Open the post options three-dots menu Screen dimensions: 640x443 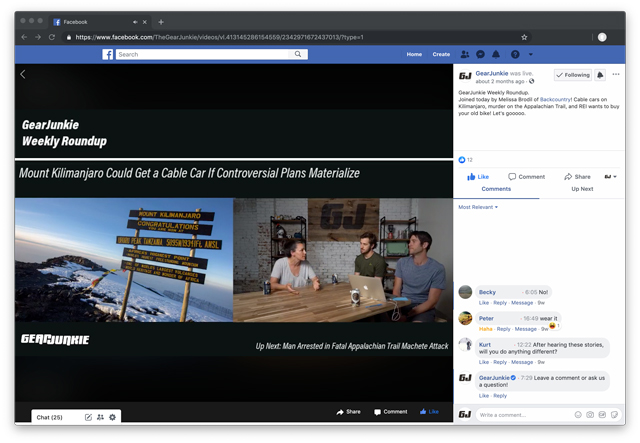click(x=616, y=74)
